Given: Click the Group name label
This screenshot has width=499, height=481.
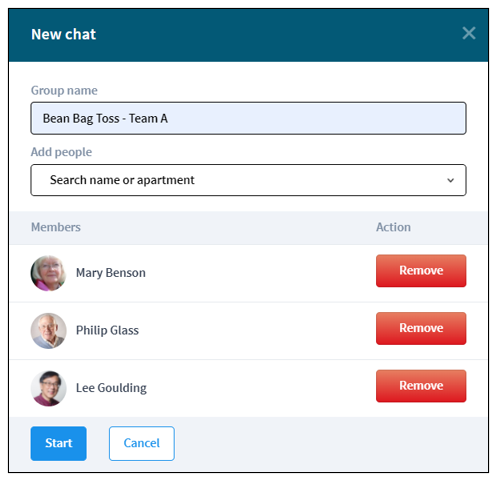Looking at the screenshot, I should pyautogui.click(x=64, y=90).
